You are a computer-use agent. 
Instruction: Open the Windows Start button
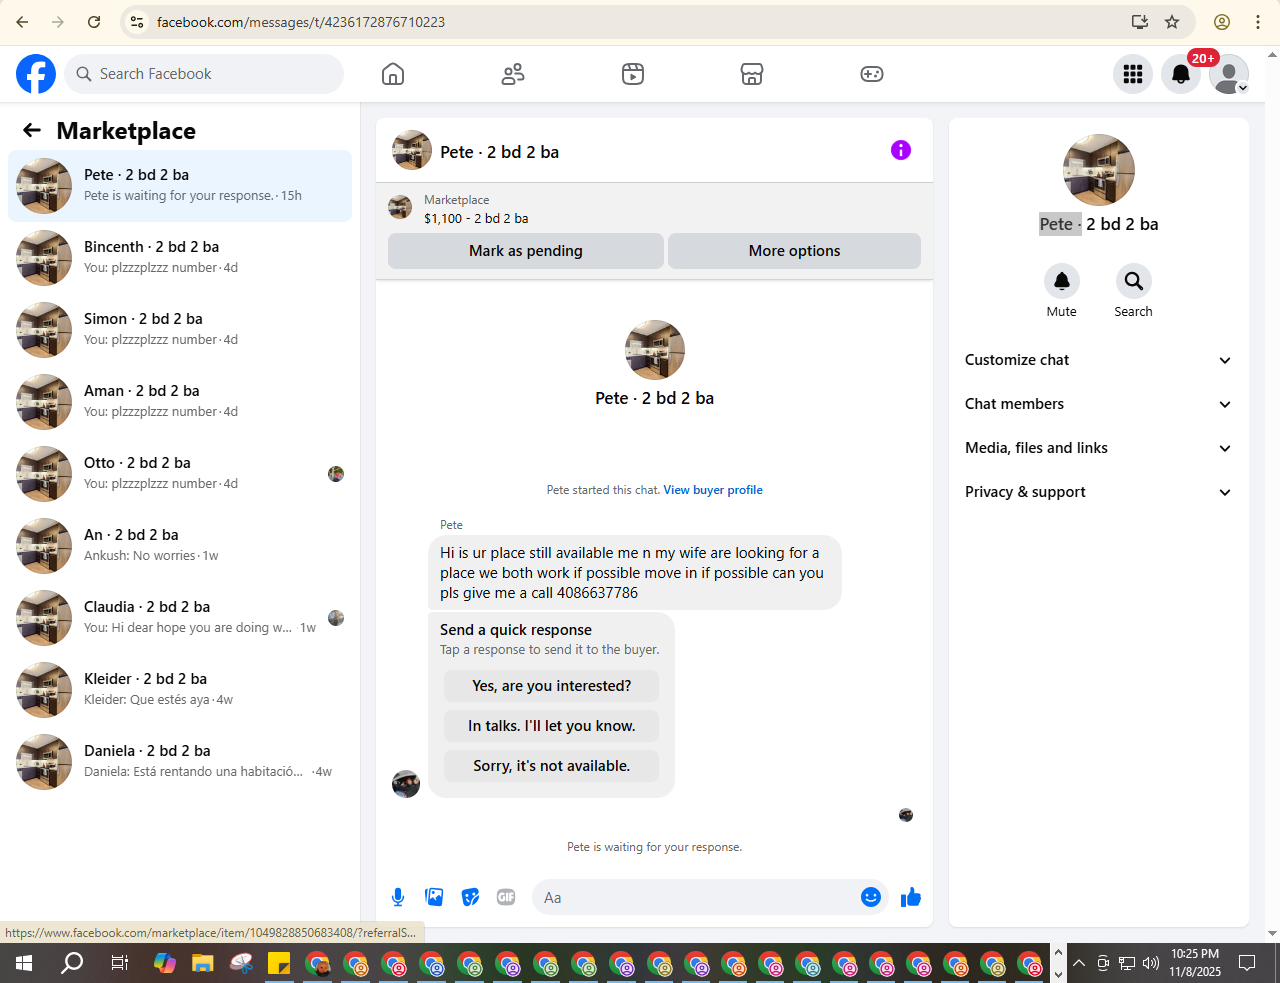click(24, 963)
